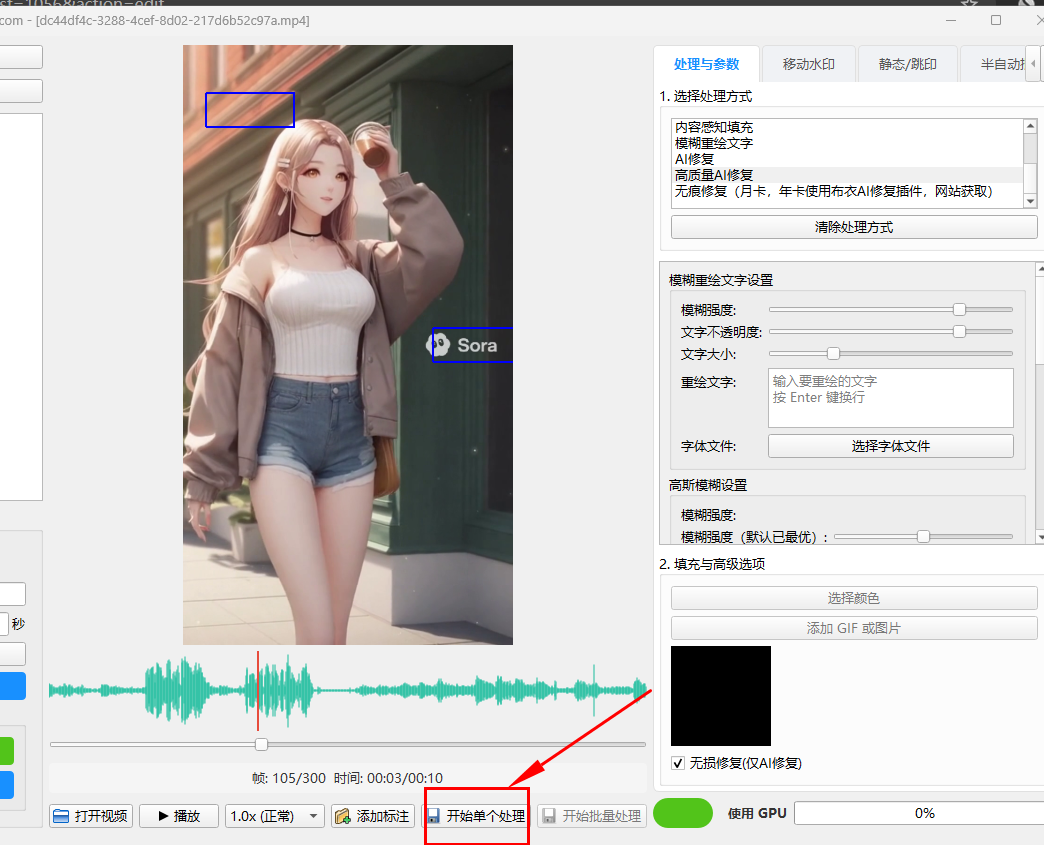
Task: Click the video timeline slider handle
Action: tap(261, 744)
